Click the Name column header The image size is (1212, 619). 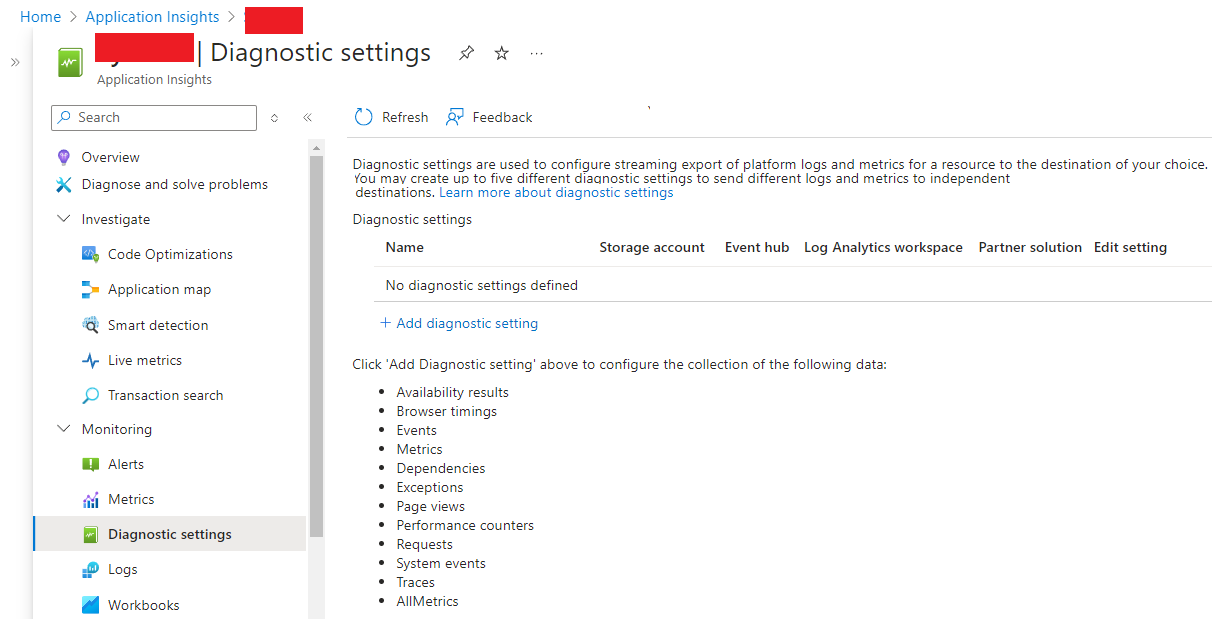(405, 247)
